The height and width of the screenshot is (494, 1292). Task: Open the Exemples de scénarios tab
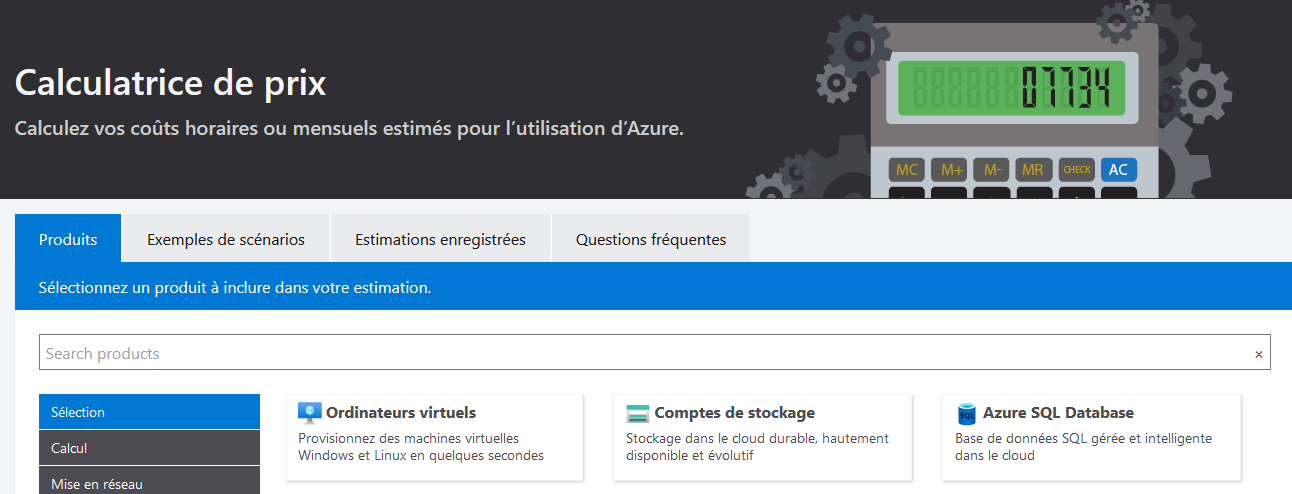[226, 239]
